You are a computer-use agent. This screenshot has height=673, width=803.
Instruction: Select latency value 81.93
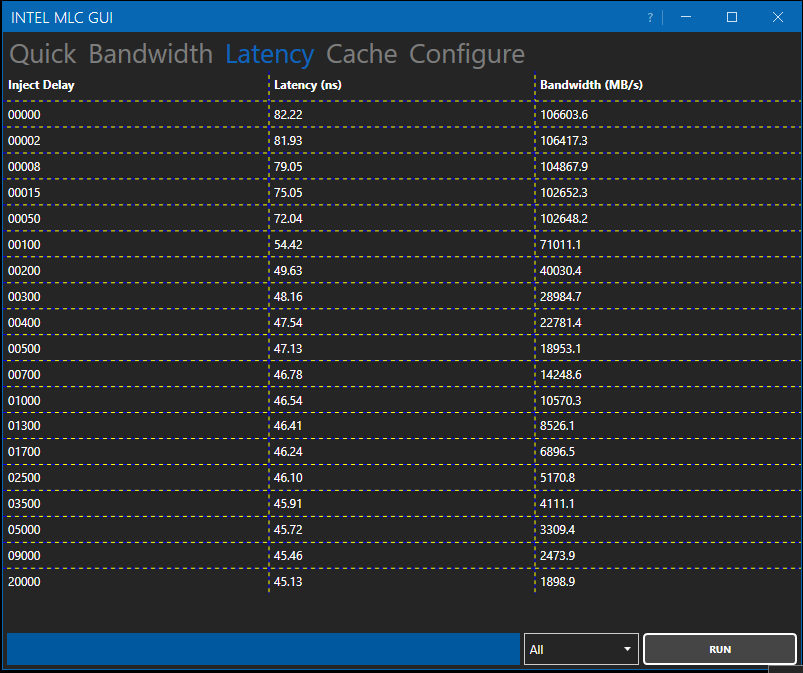coord(288,141)
